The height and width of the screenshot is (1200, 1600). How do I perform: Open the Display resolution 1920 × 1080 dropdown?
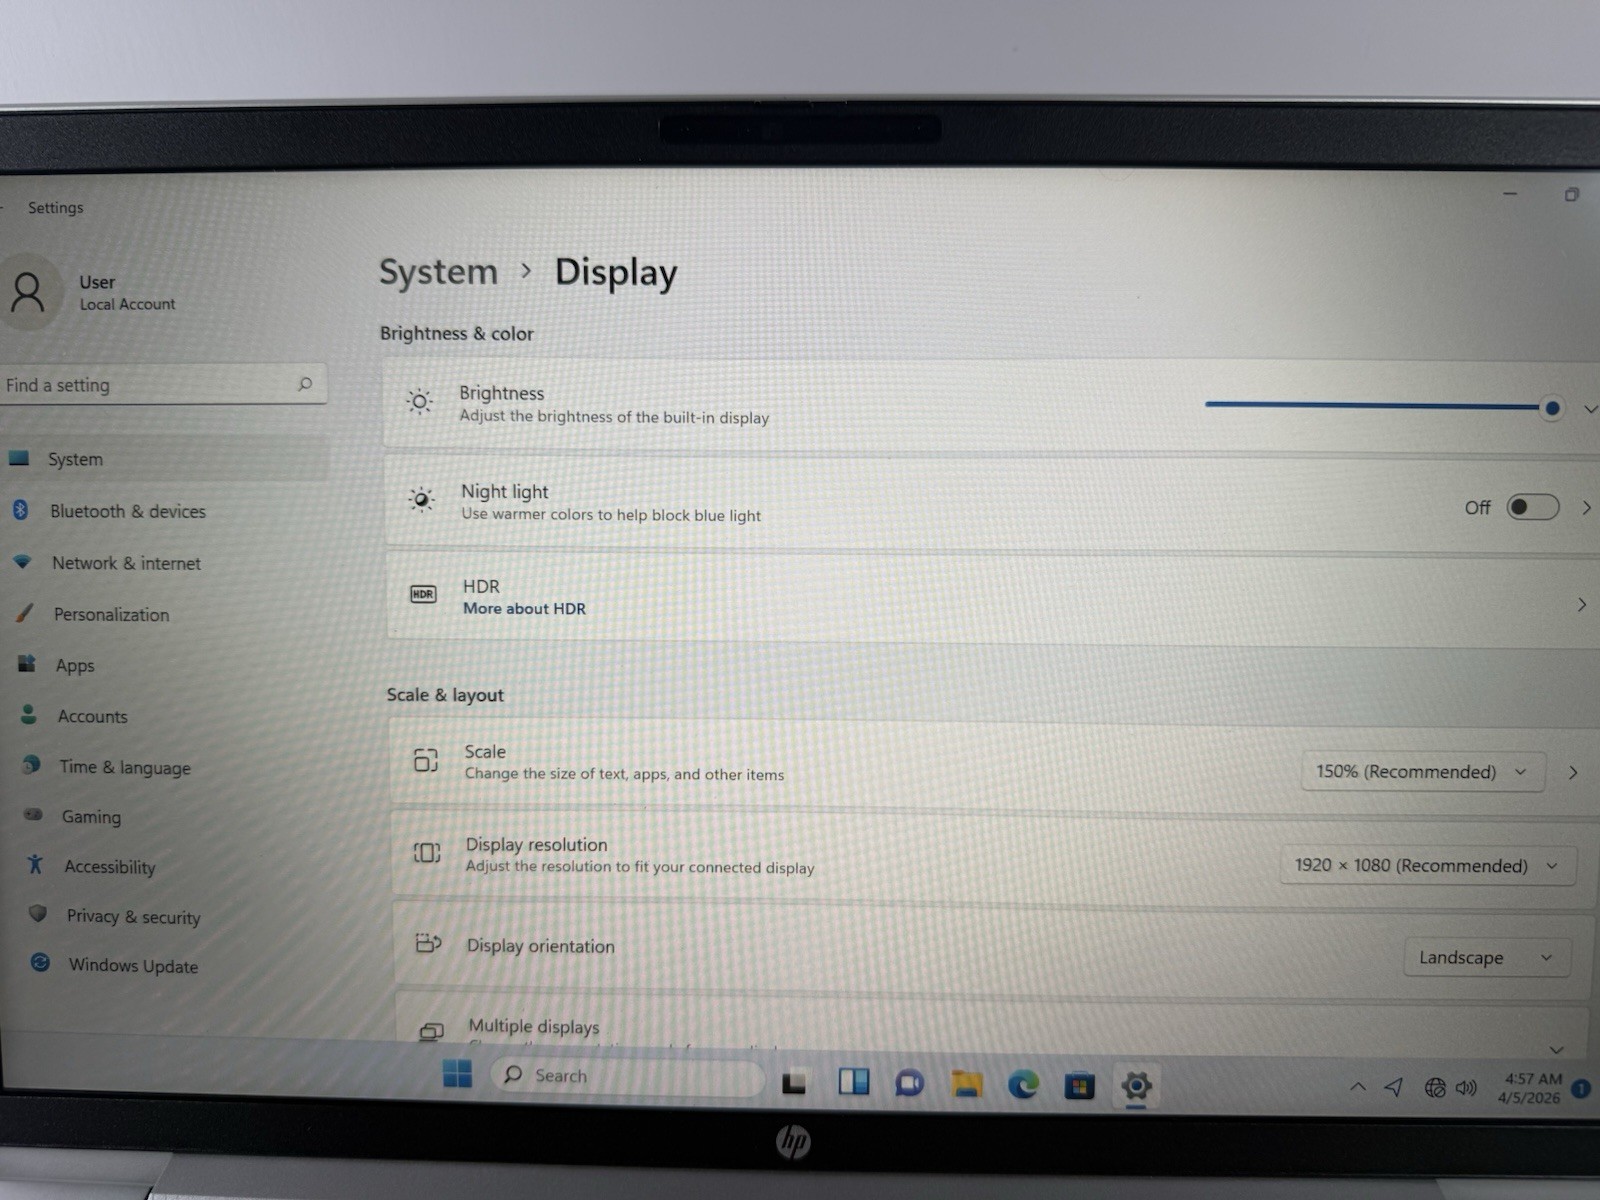(x=1428, y=866)
